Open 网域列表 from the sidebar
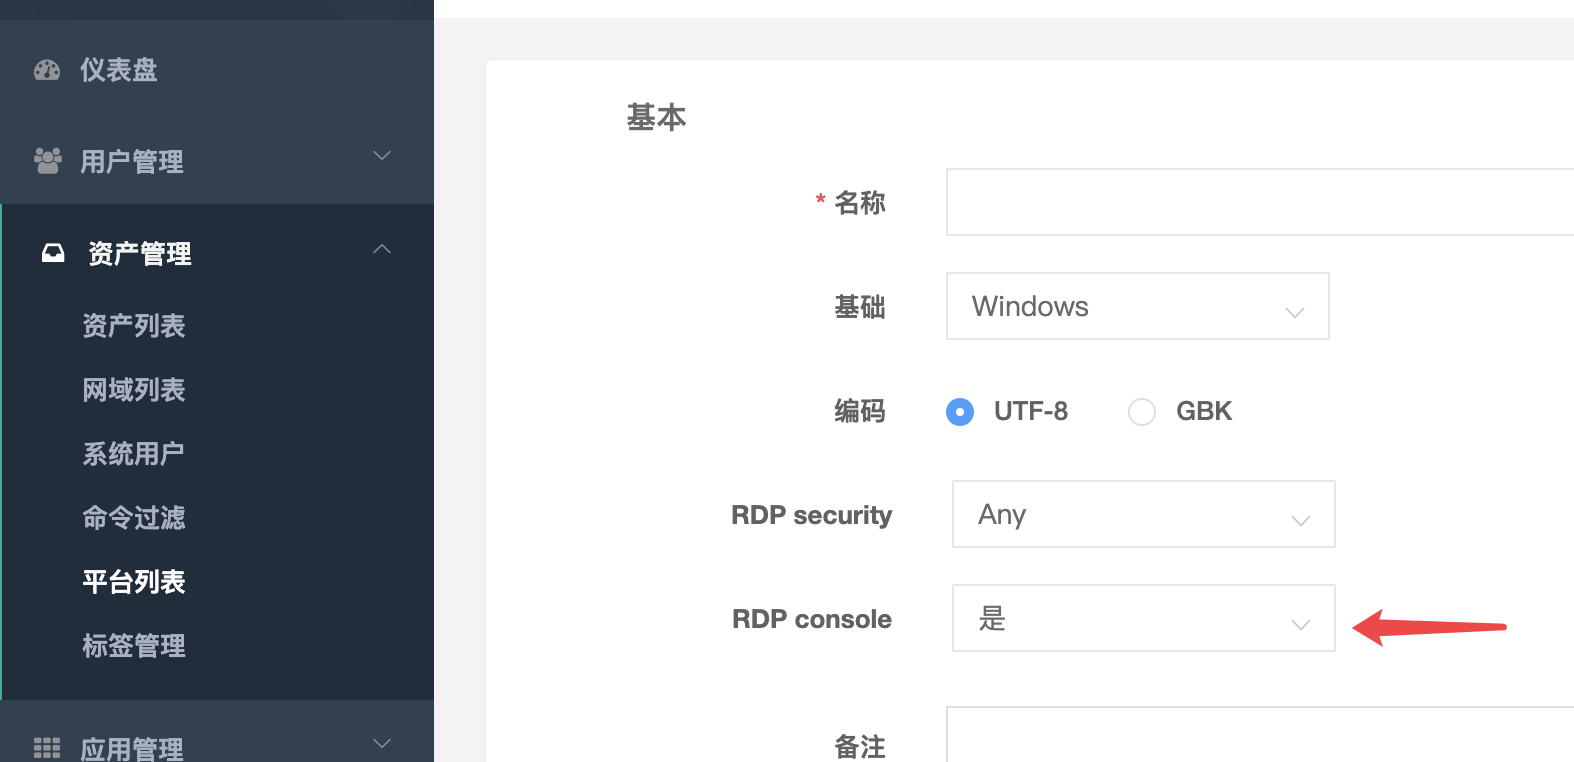 pos(133,389)
